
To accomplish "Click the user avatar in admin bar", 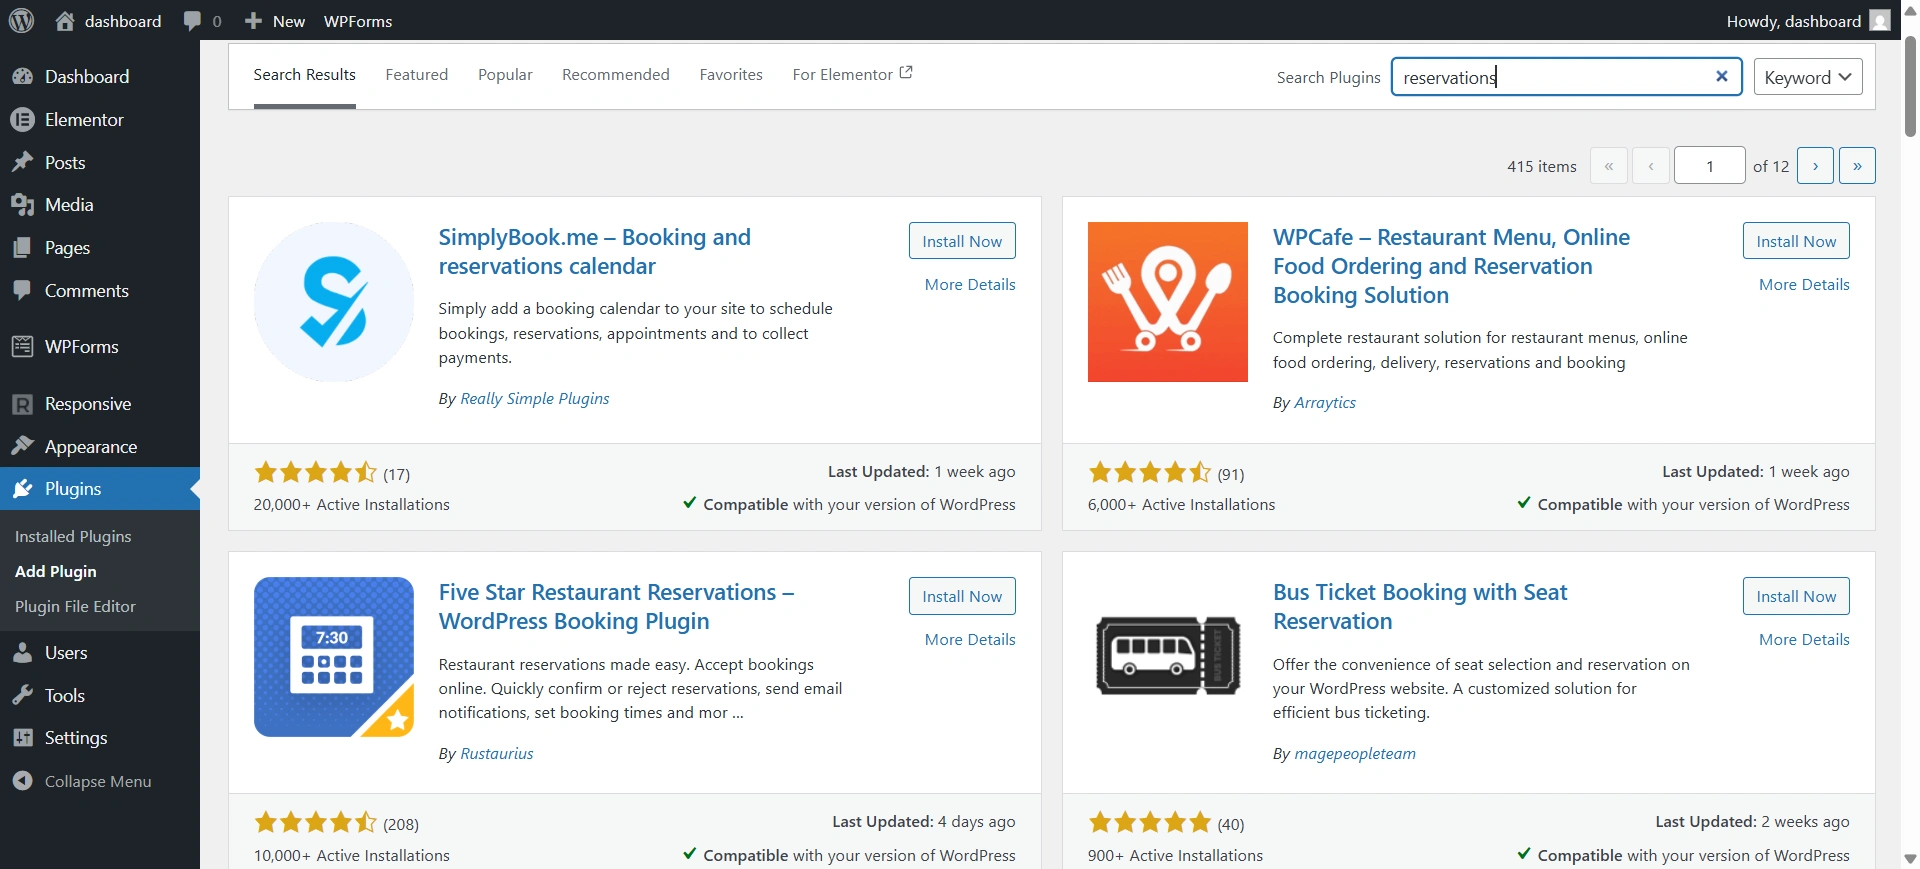I will [1880, 21].
